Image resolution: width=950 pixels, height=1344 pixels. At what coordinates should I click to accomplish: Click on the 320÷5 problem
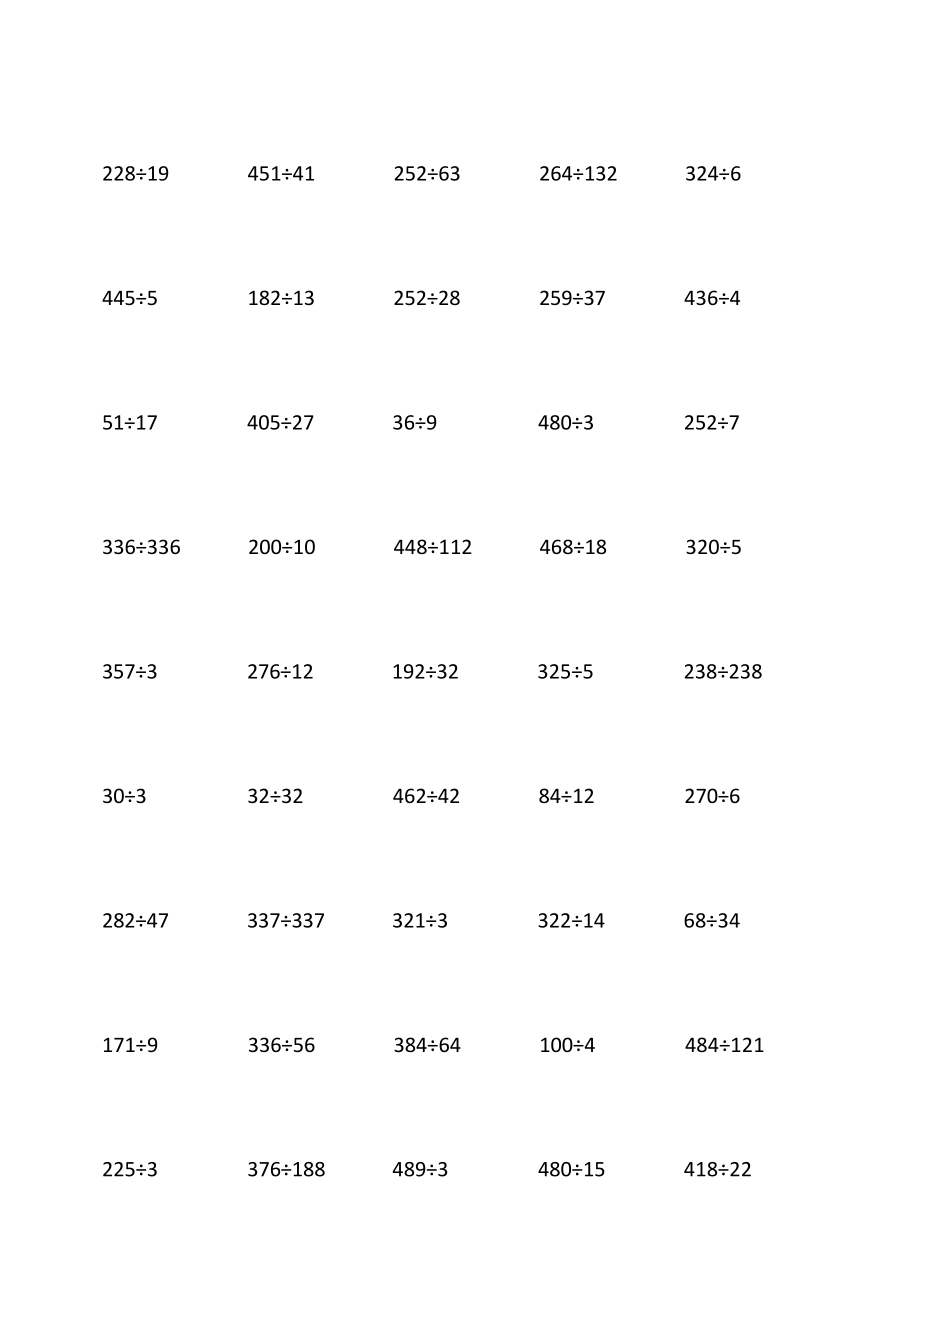tap(713, 547)
